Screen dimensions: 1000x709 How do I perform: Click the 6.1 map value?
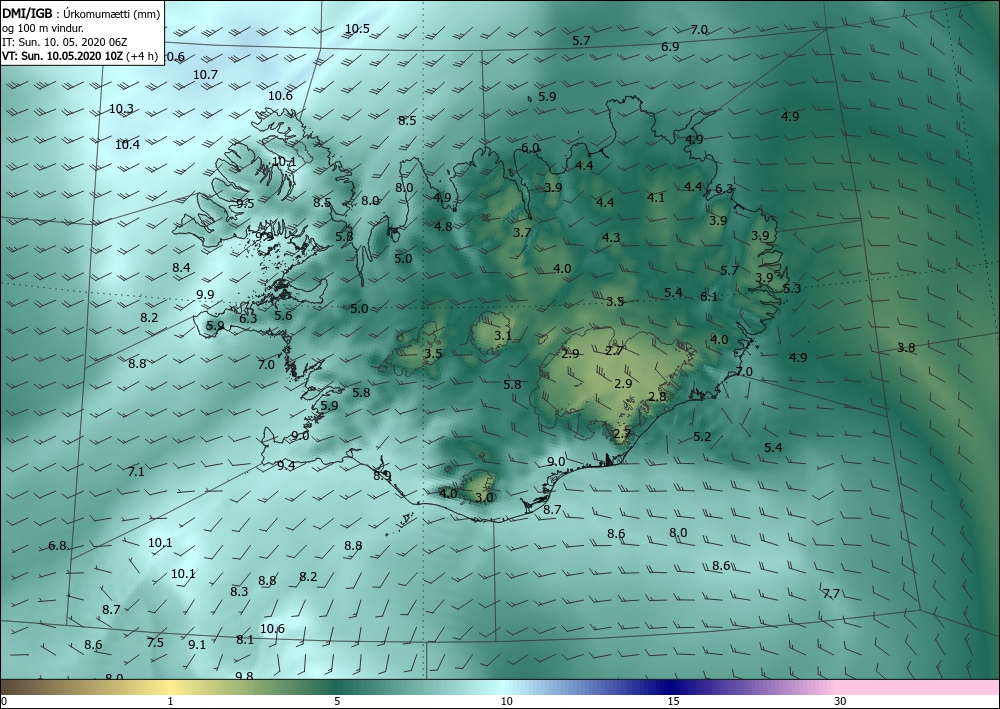[709, 296]
